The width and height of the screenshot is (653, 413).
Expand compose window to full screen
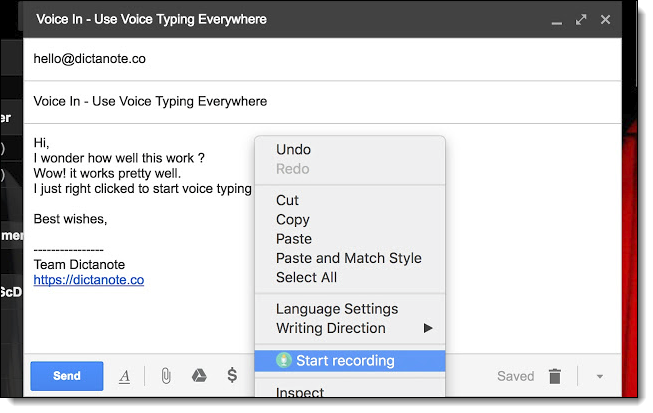tap(581, 20)
